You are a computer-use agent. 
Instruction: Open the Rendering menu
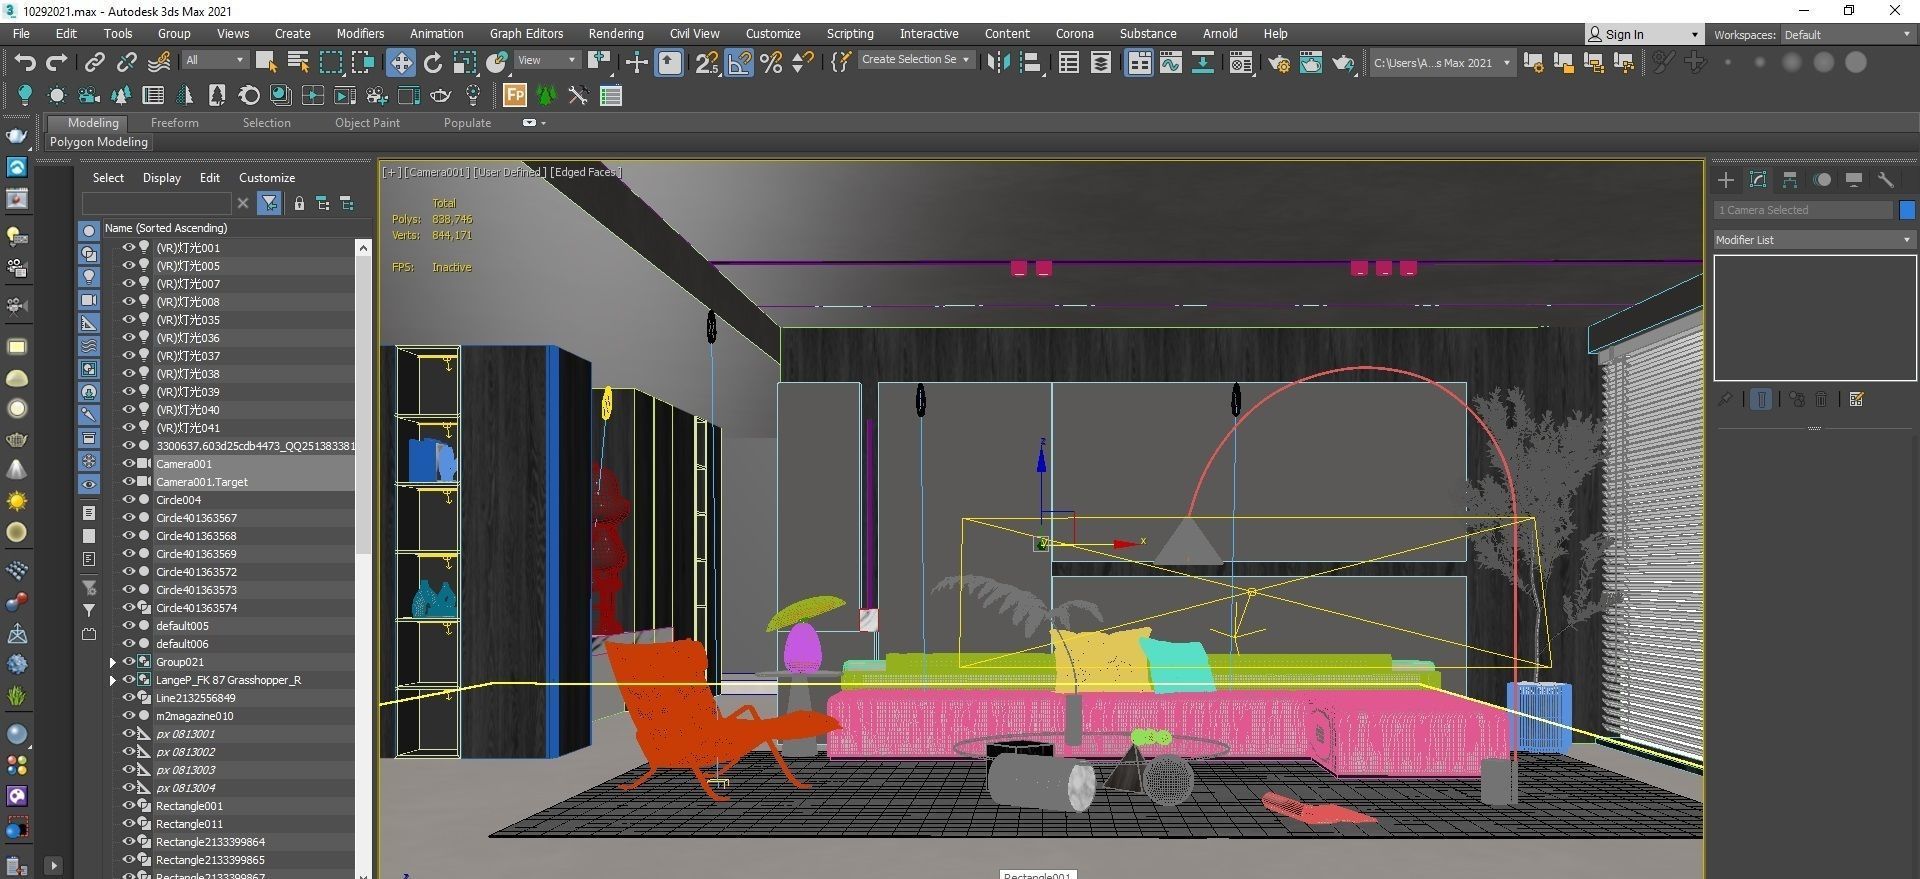(x=616, y=34)
